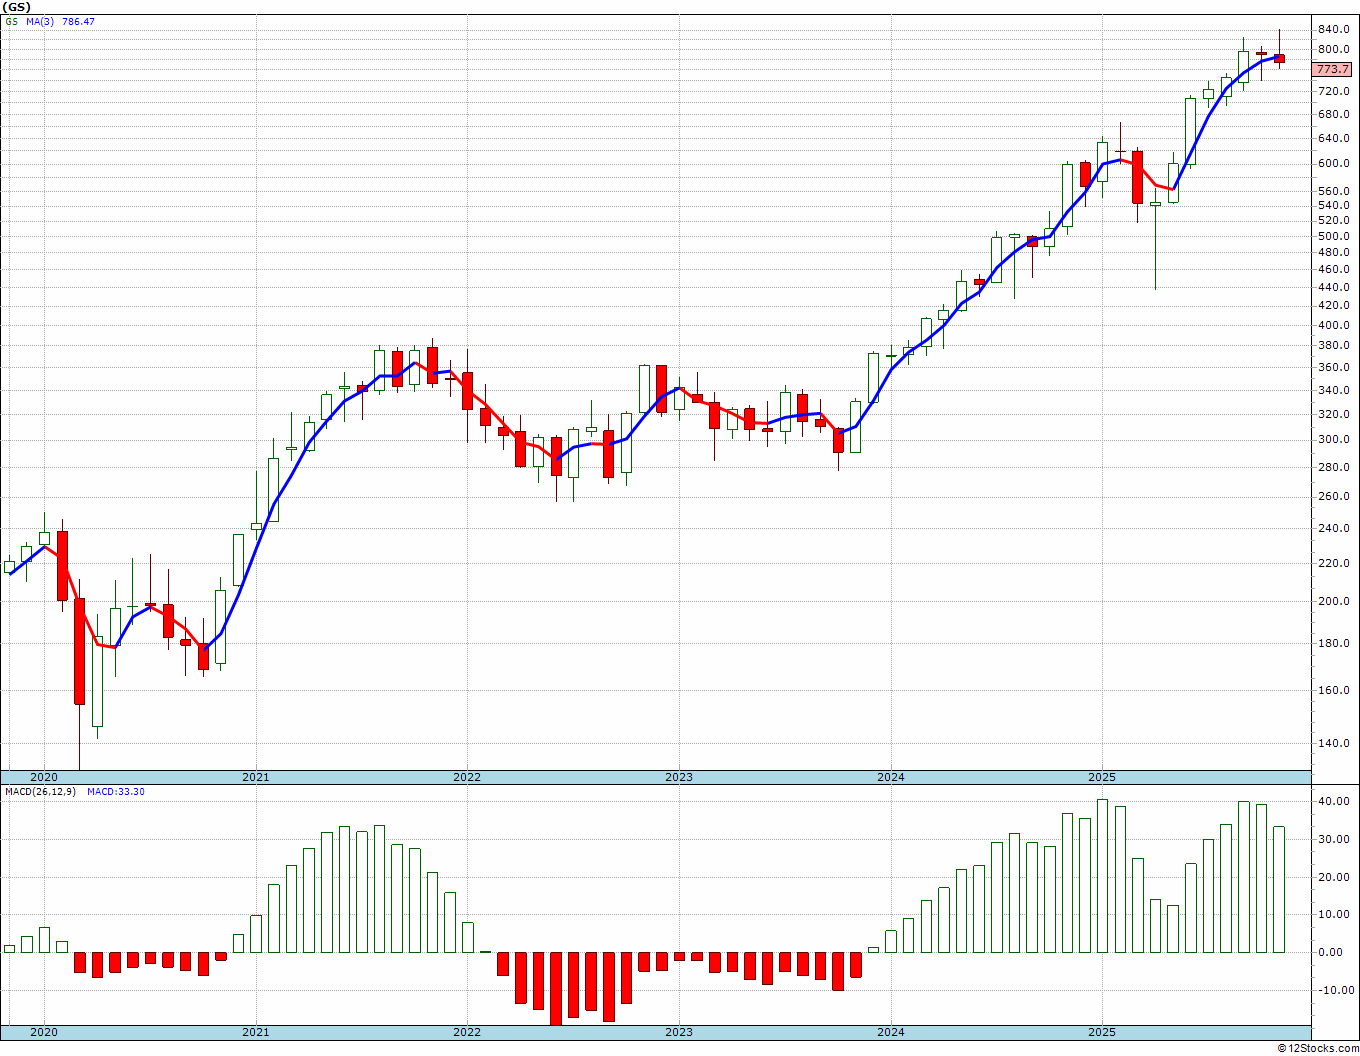Click the MA(3) 786.47 legend label

(60, 21)
